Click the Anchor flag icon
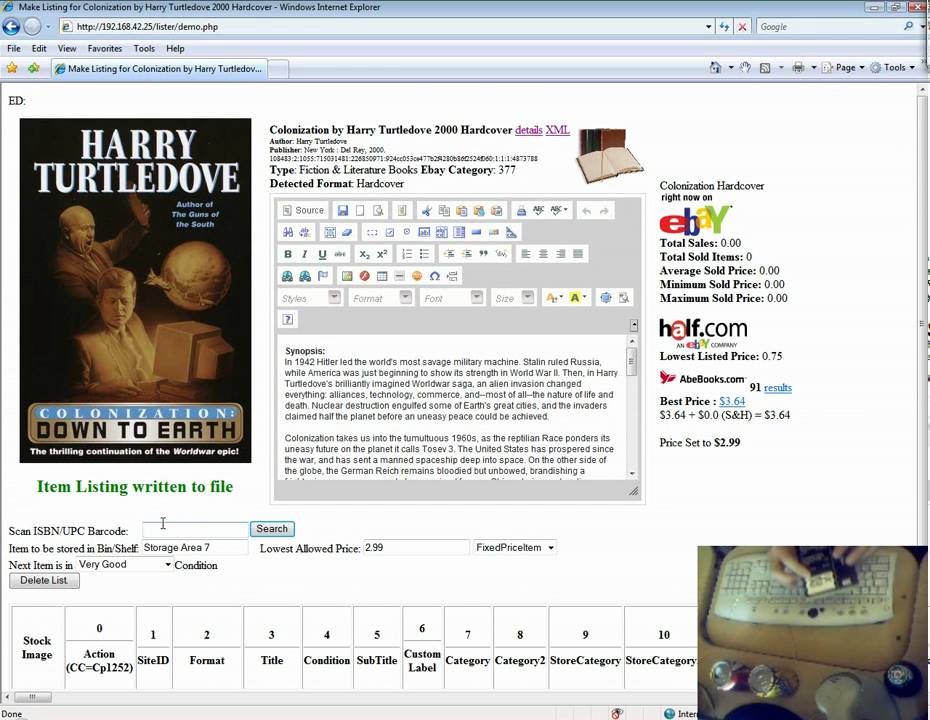This screenshot has width=930, height=720. 323,276
